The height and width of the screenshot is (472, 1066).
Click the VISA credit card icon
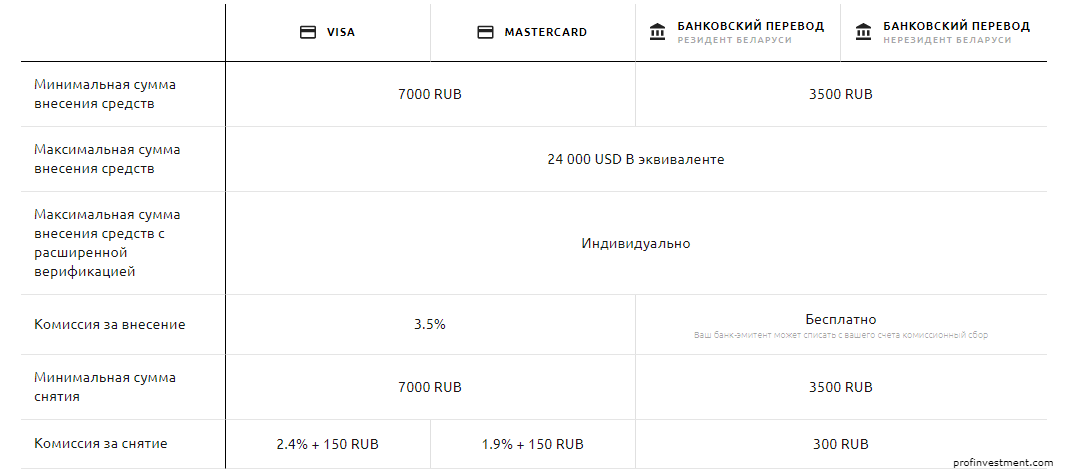tap(308, 33)
